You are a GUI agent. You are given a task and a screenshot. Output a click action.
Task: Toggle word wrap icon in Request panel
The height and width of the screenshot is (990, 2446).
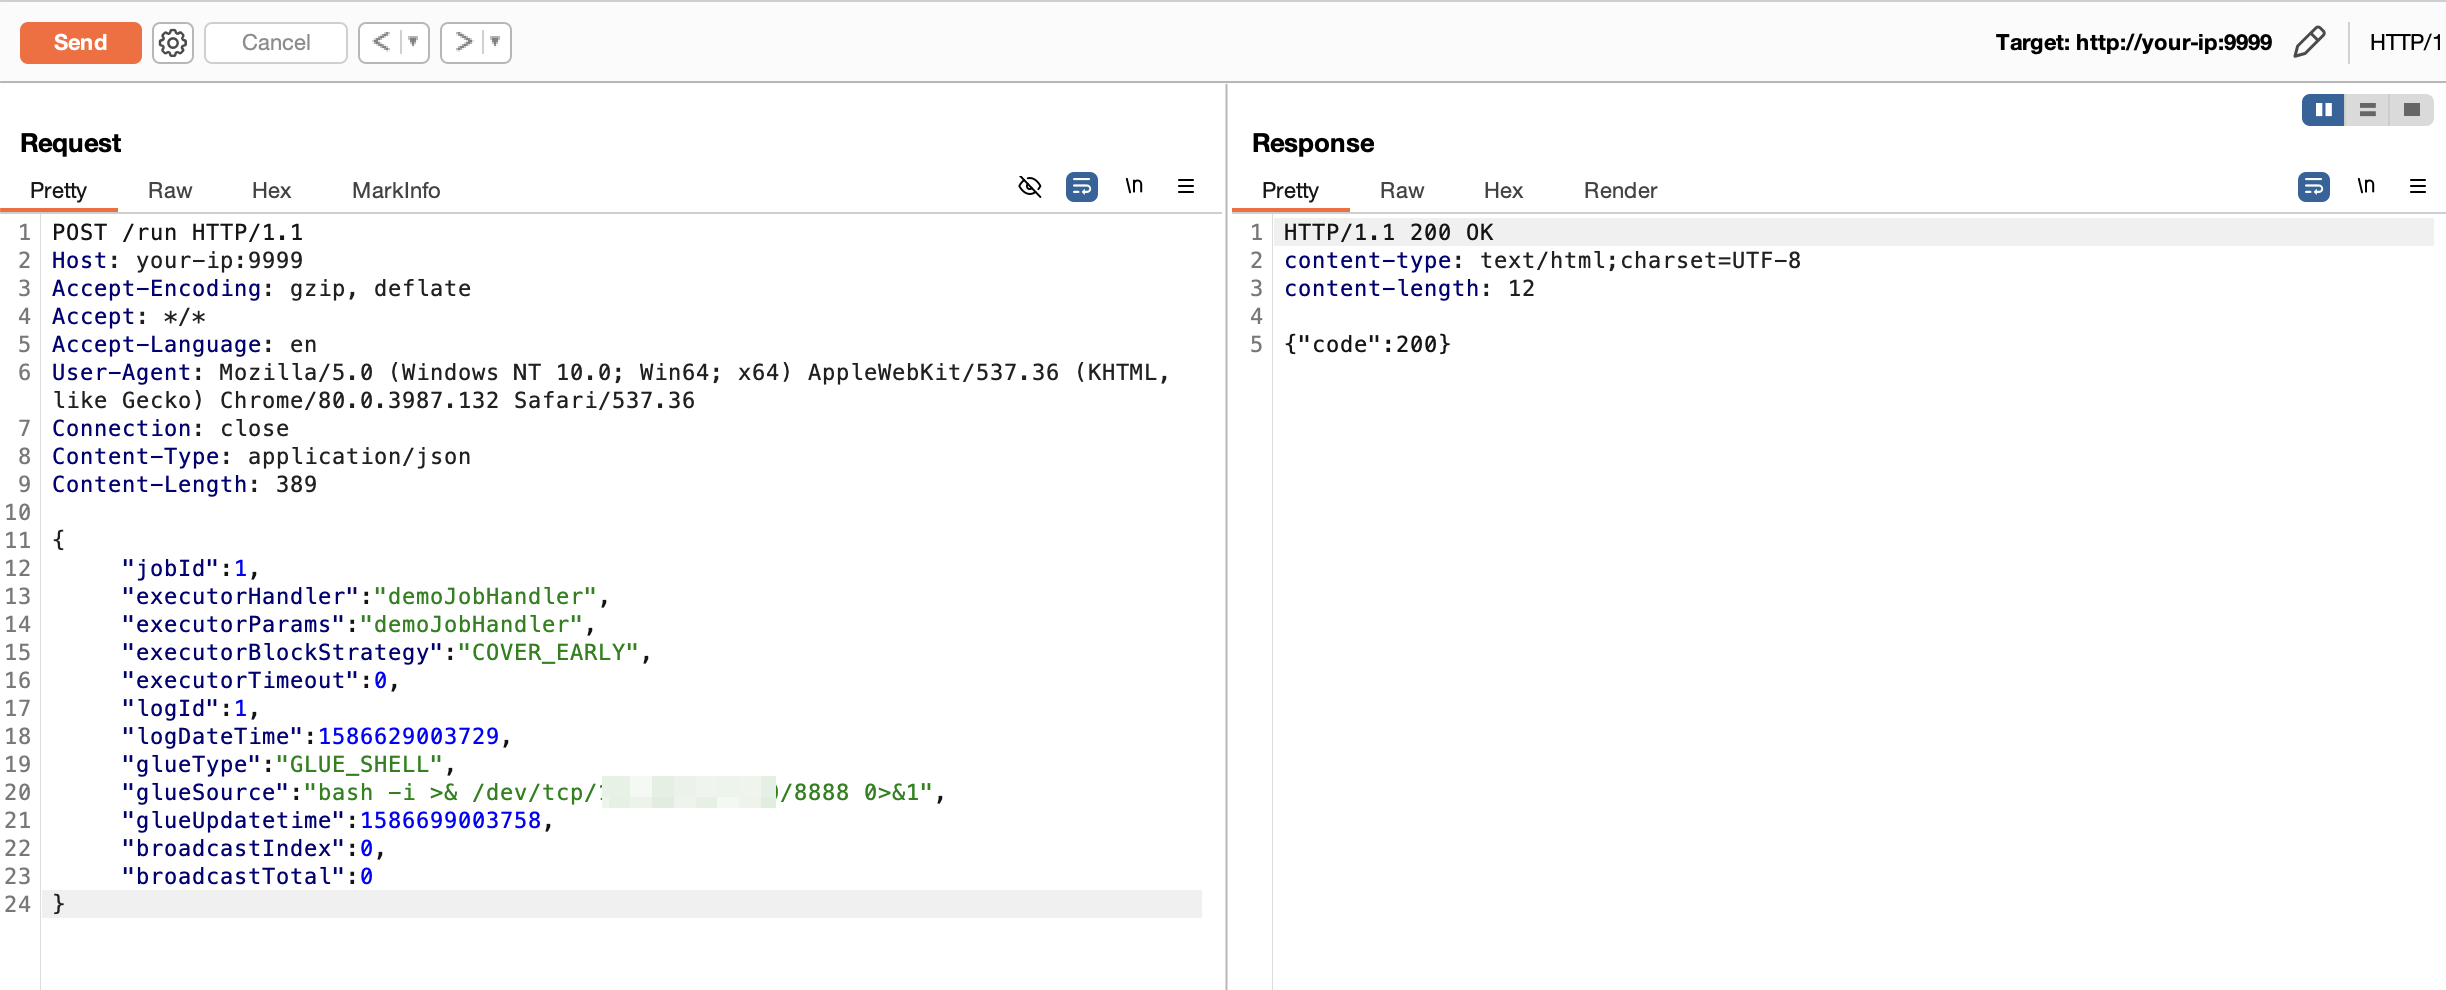pos(1081,187)
